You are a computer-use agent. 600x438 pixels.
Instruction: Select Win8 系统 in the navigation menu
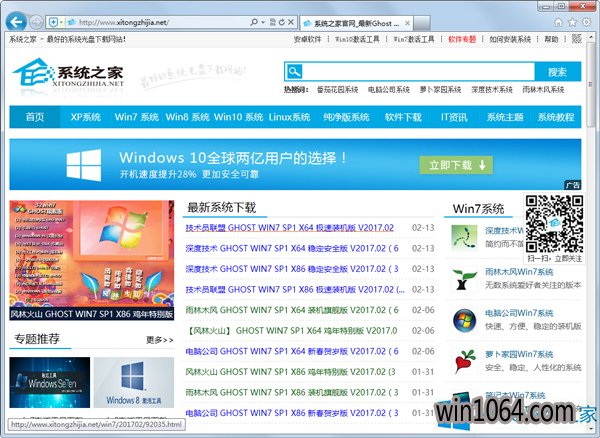point(188,117)
